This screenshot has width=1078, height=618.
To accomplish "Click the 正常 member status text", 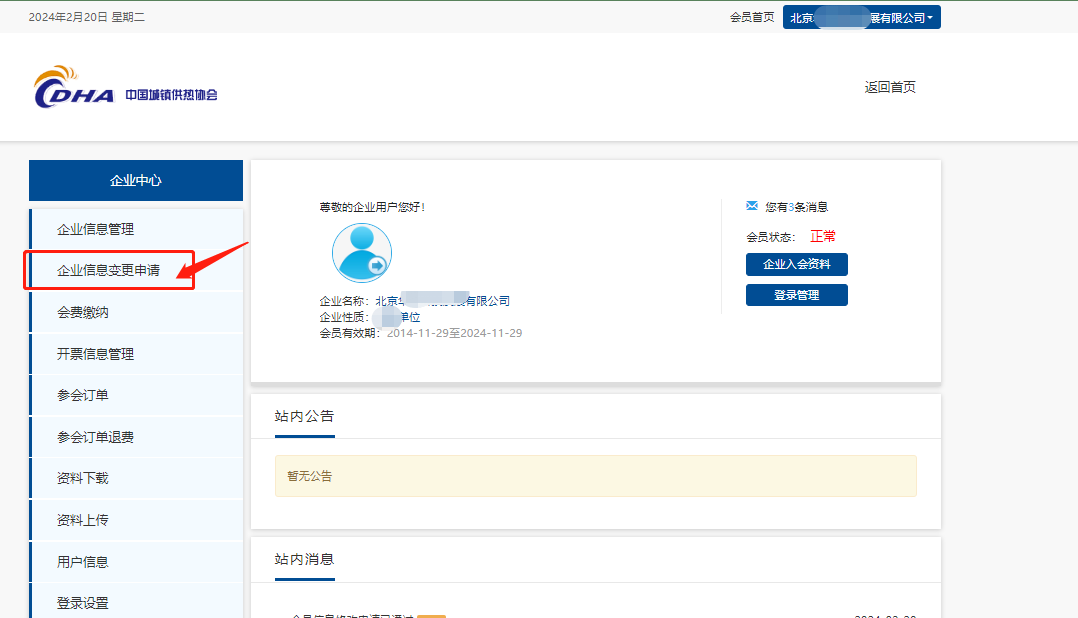I will pos(823,236).
